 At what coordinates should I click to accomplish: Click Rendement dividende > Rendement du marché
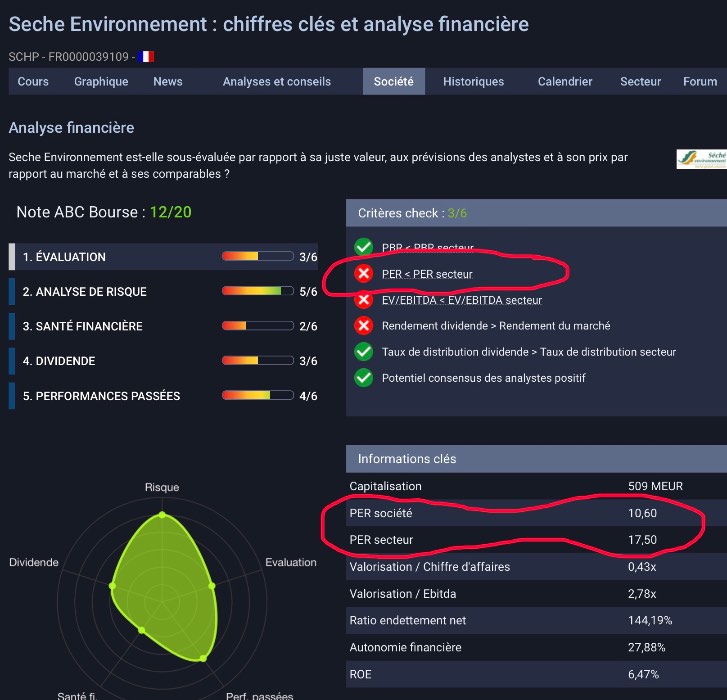(496, 326)
